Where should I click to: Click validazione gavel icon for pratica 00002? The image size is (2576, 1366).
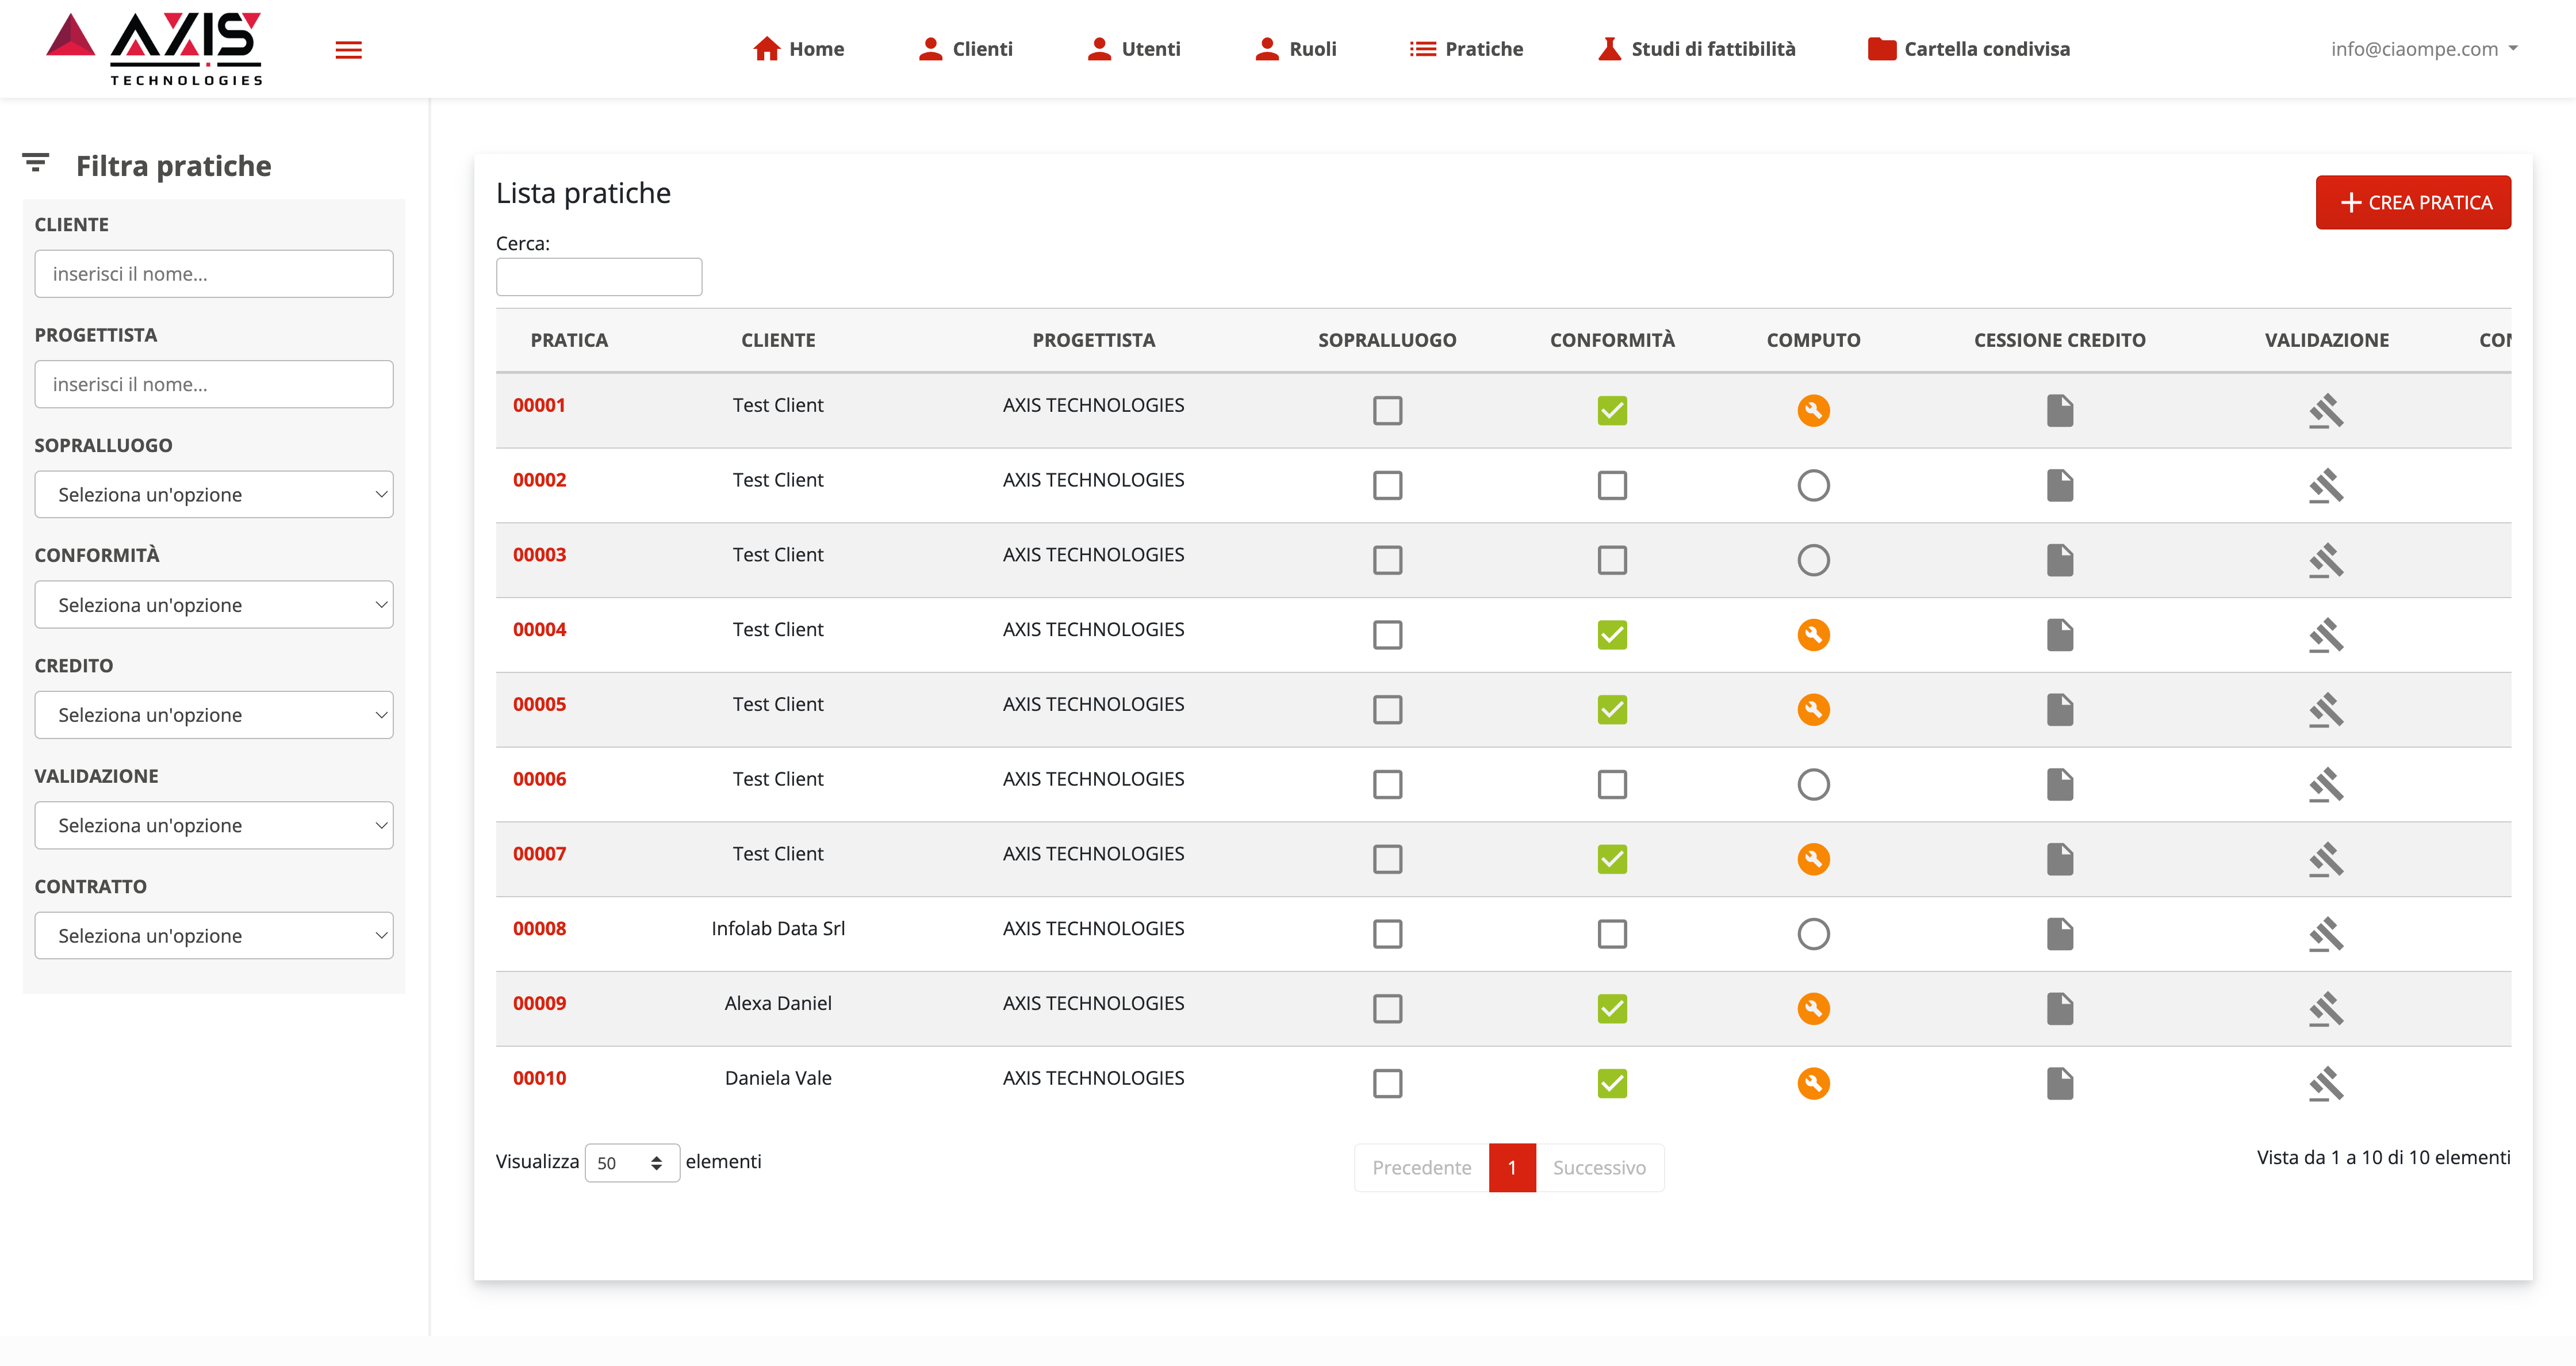coord(2326,485)
